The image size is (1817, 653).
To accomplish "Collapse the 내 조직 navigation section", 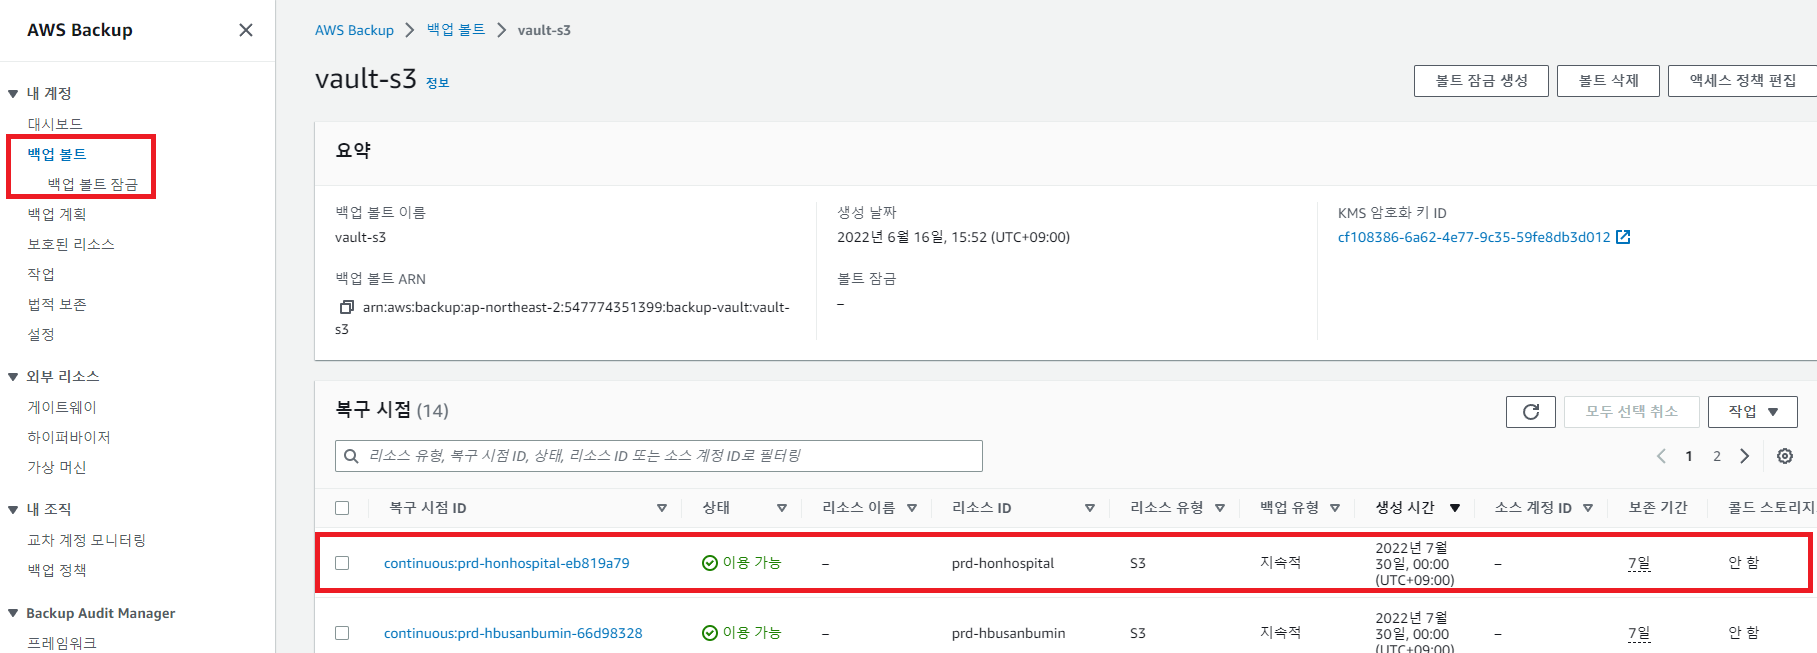I will point(13,510).
